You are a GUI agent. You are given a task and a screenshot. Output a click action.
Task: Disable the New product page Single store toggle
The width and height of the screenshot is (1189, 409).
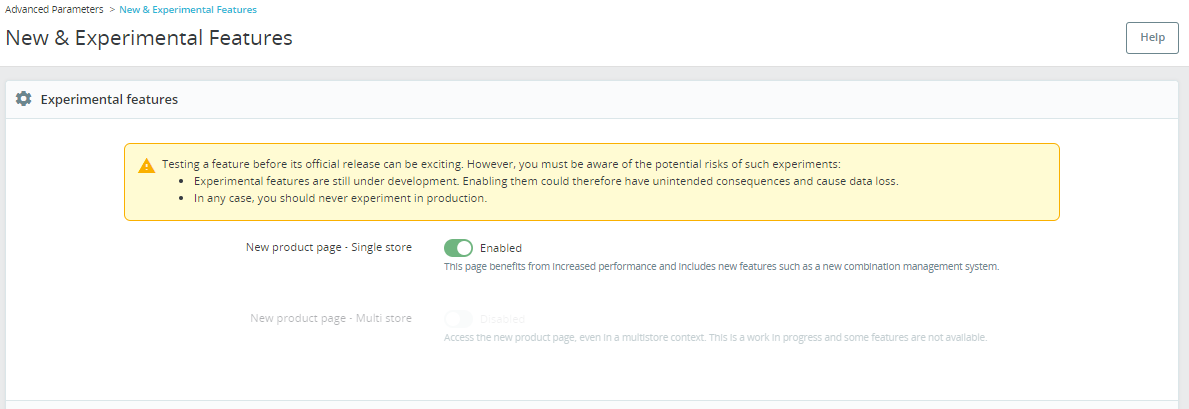click(x=458, y=248)
